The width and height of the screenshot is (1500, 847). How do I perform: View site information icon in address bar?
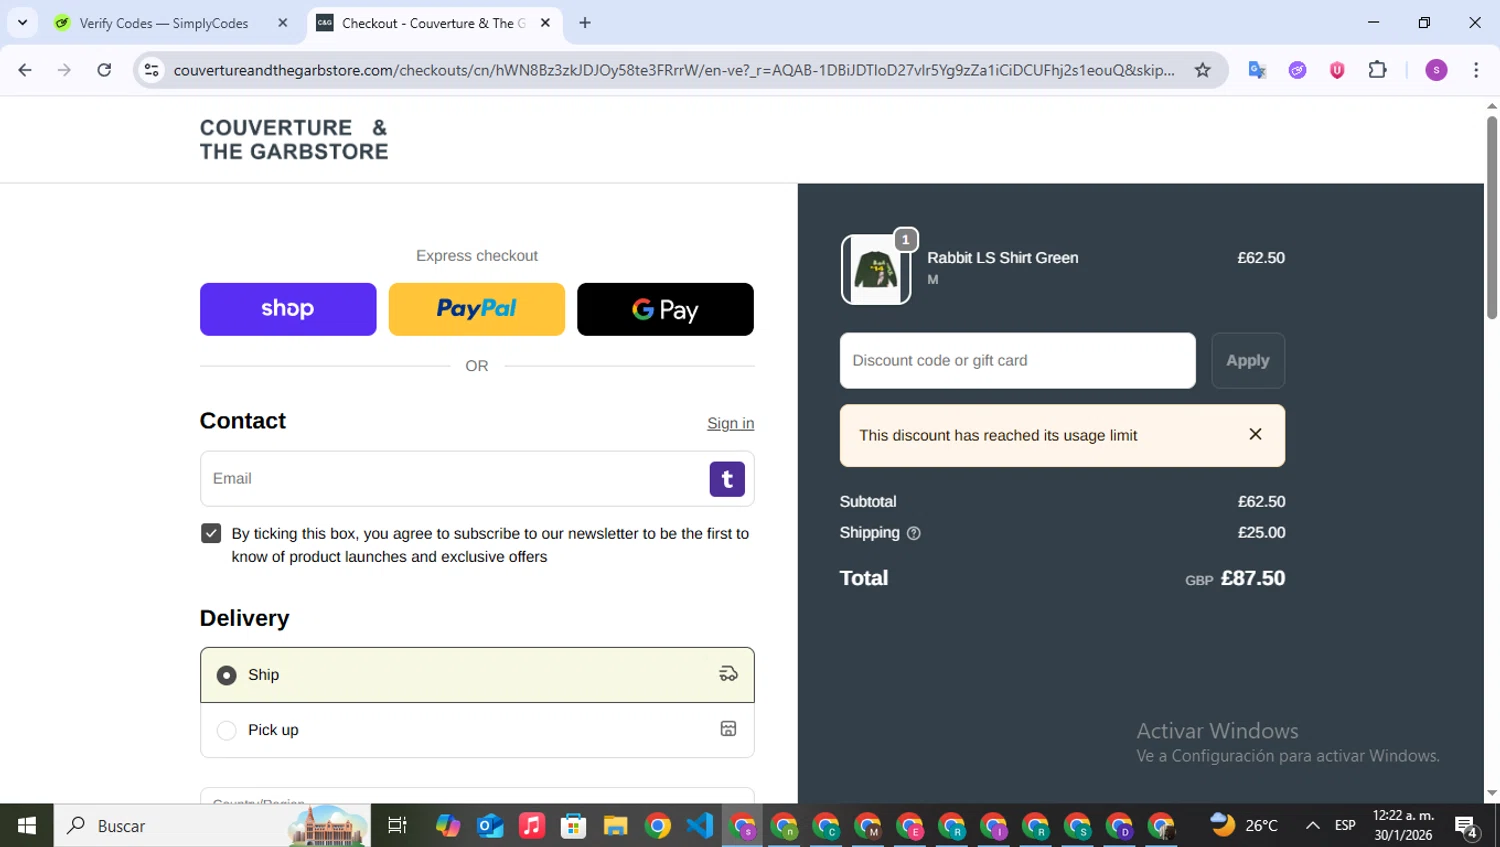[151, 70]
